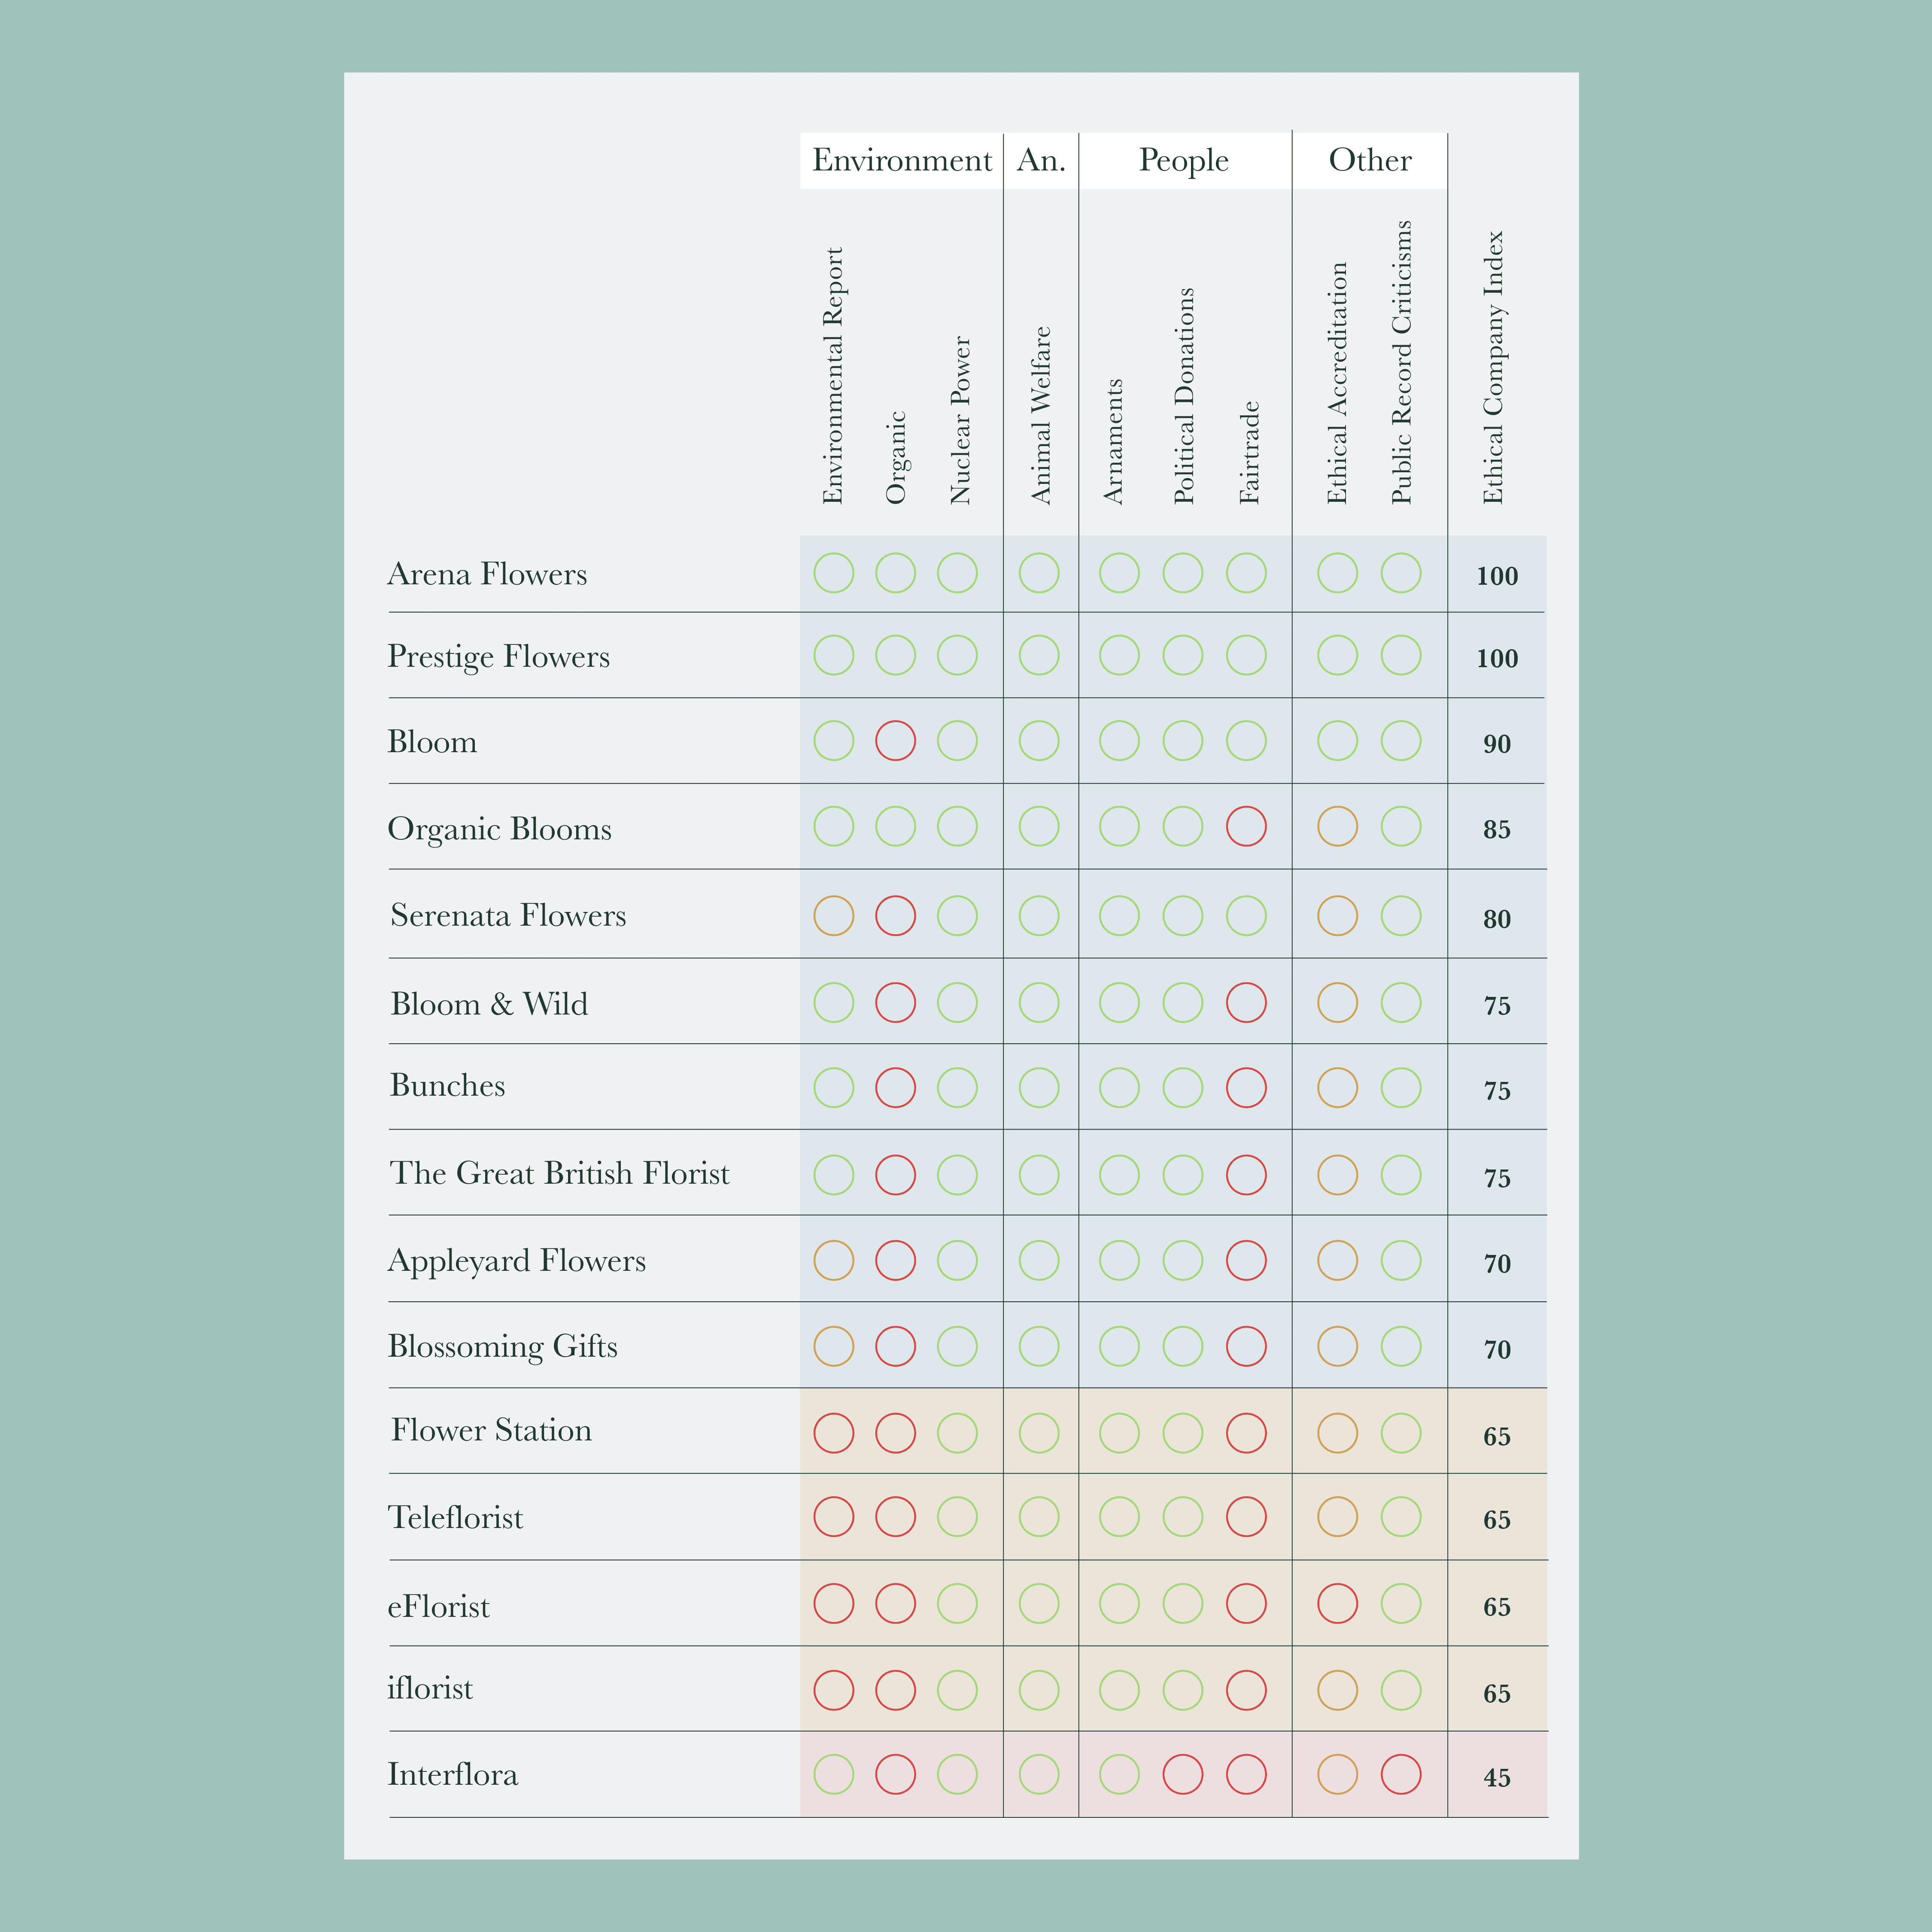The image size is (1932, 1932).
Task: Click the Ethical Company Index column label
Action: (1493, 367)
